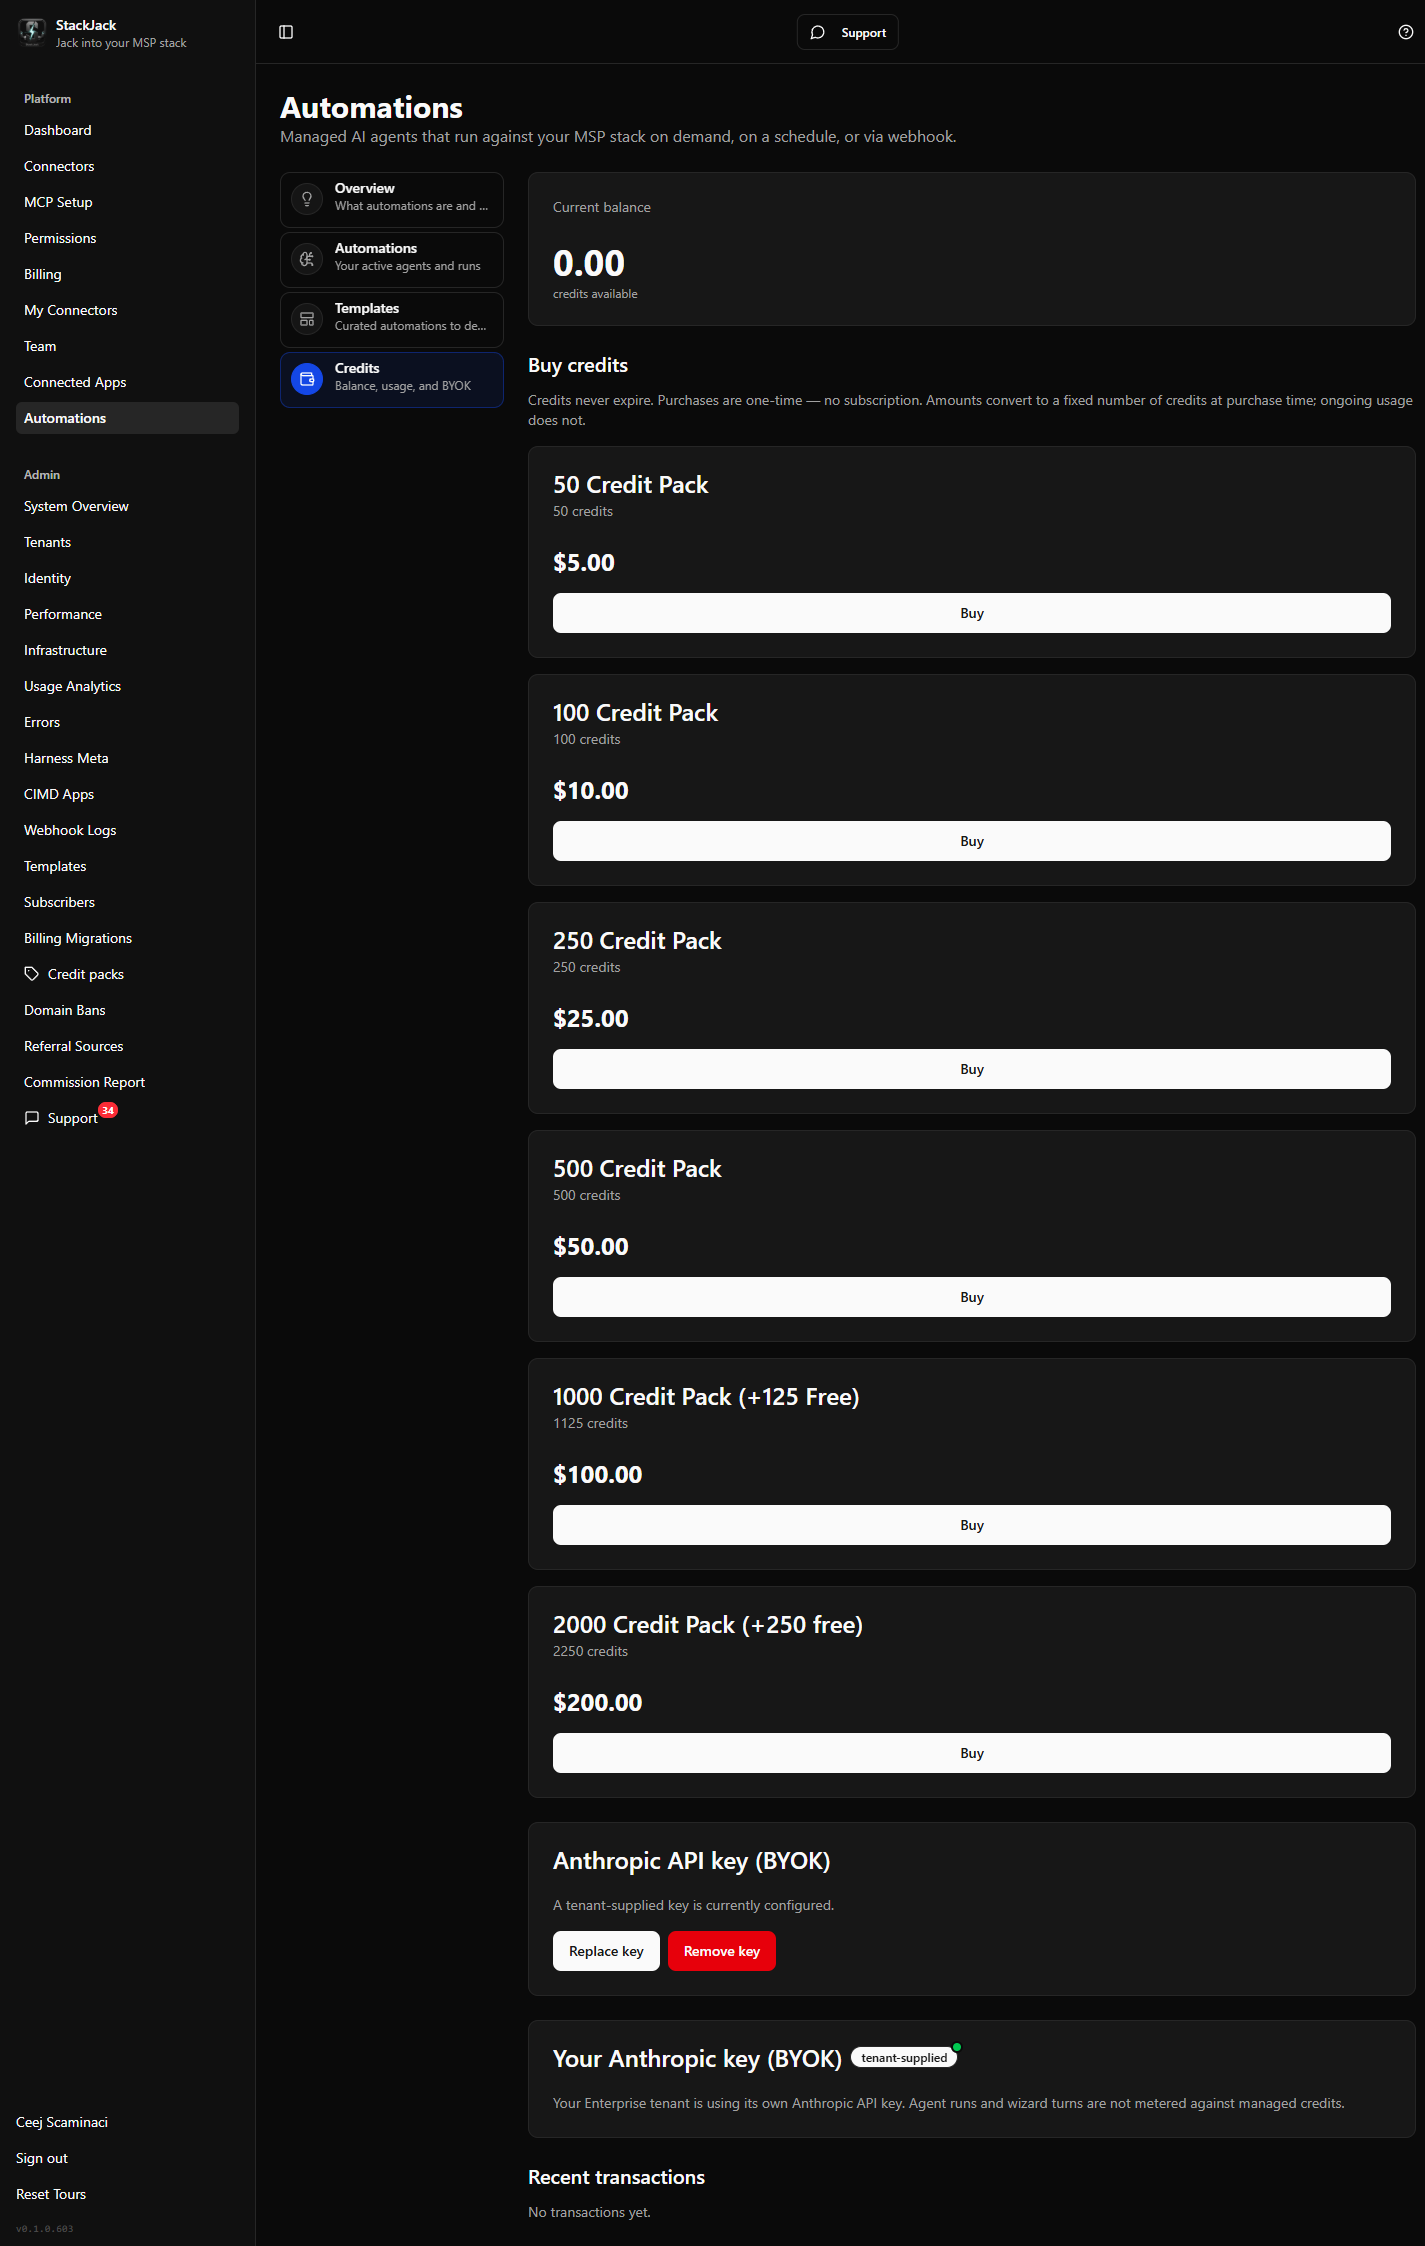Open Billing Migrations page
The width and height of the screenshot is (1425, 2246).
pos(127,938)
